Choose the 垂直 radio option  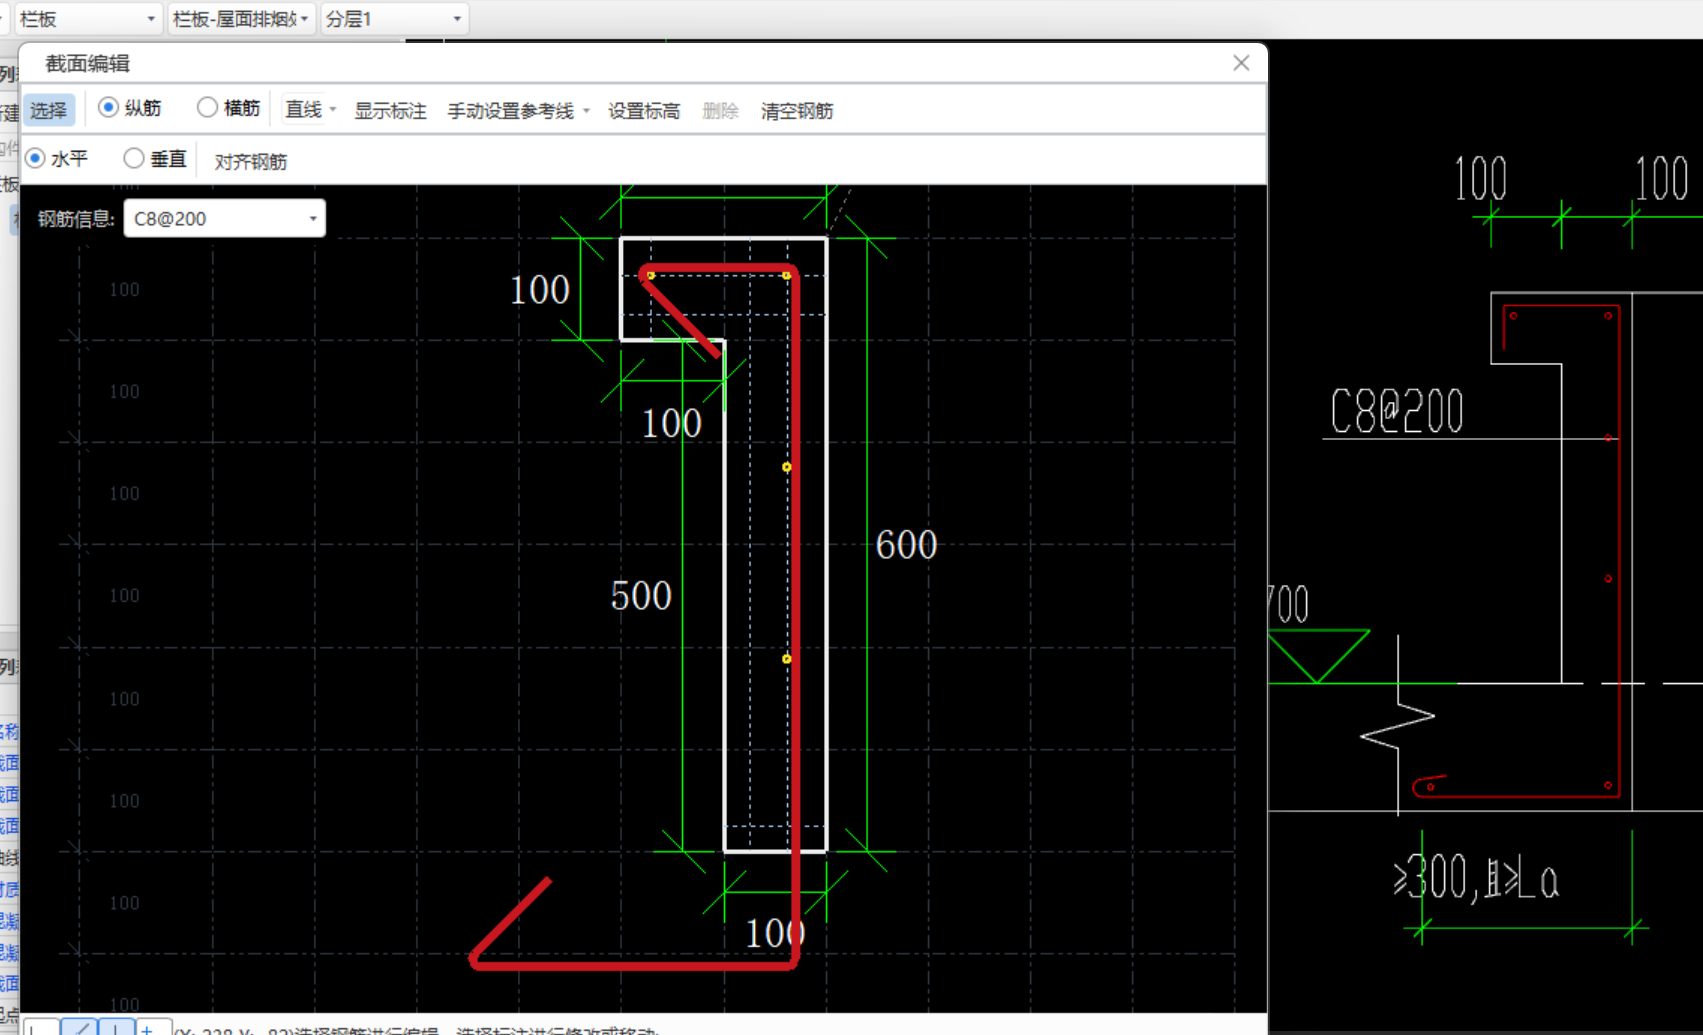coord(134,158)
